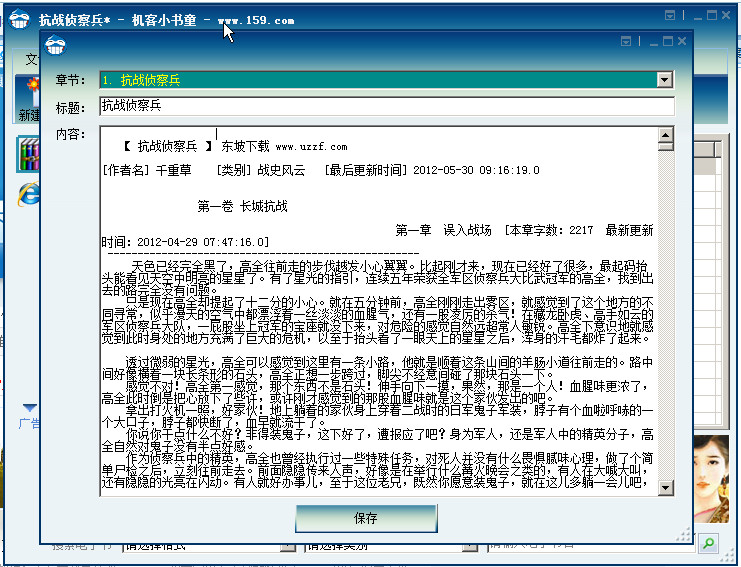Image resolution: width=741 pixels, height=567 pixels.
Task: Click the 标题 title input field
Action: point(387,106)
